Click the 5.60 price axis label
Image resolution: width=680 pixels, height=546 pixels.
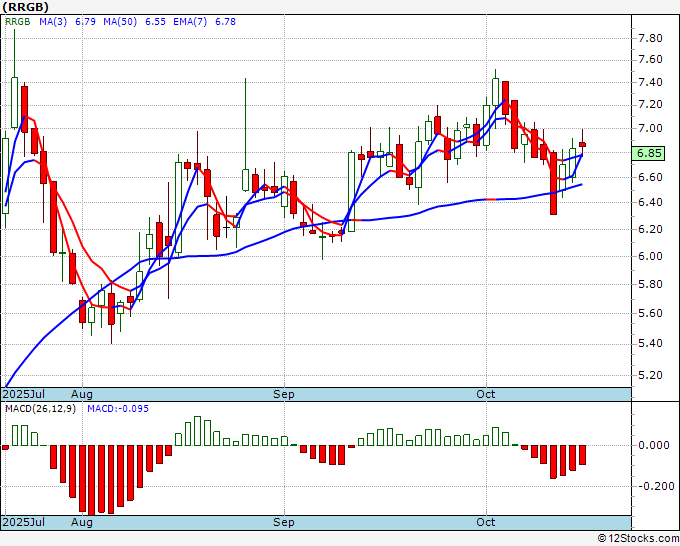tap(651, 314)
